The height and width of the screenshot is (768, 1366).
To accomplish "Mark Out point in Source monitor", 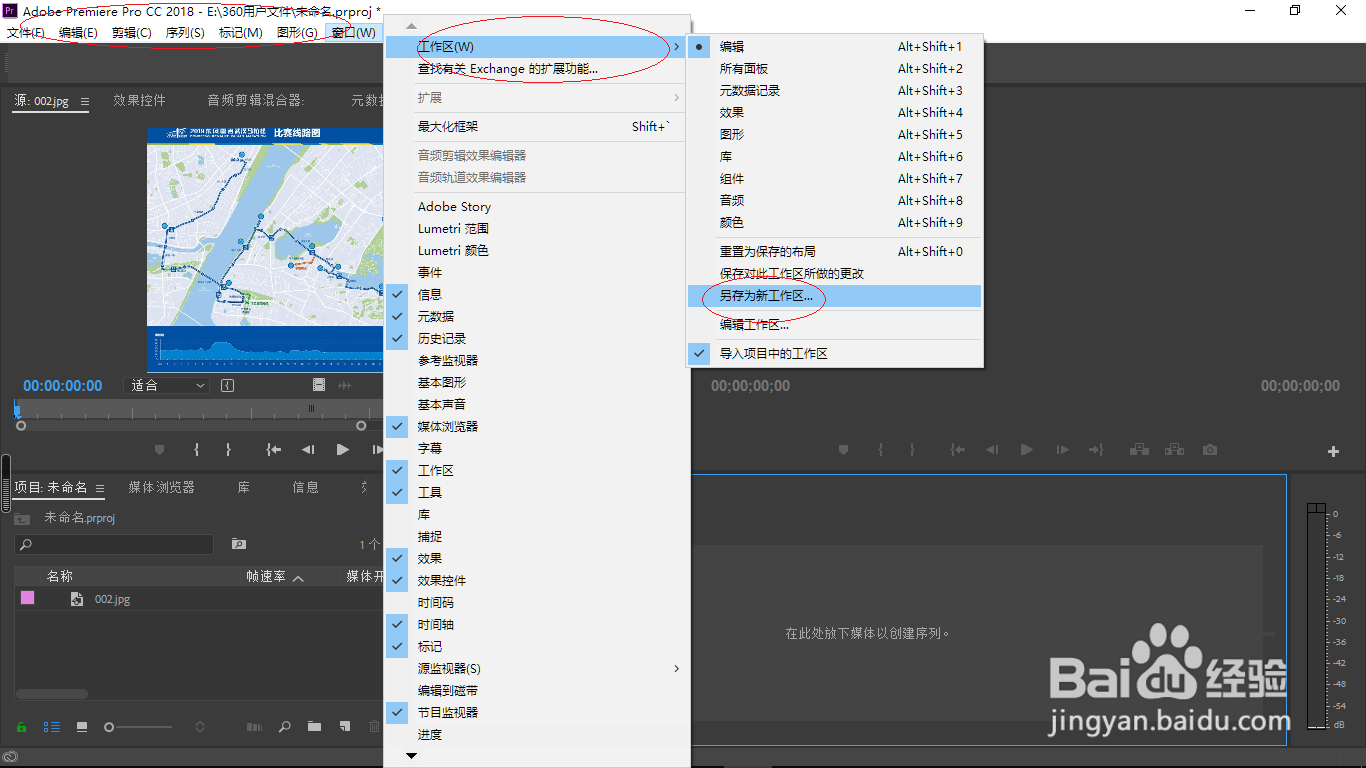I will (x=228, y=450).
